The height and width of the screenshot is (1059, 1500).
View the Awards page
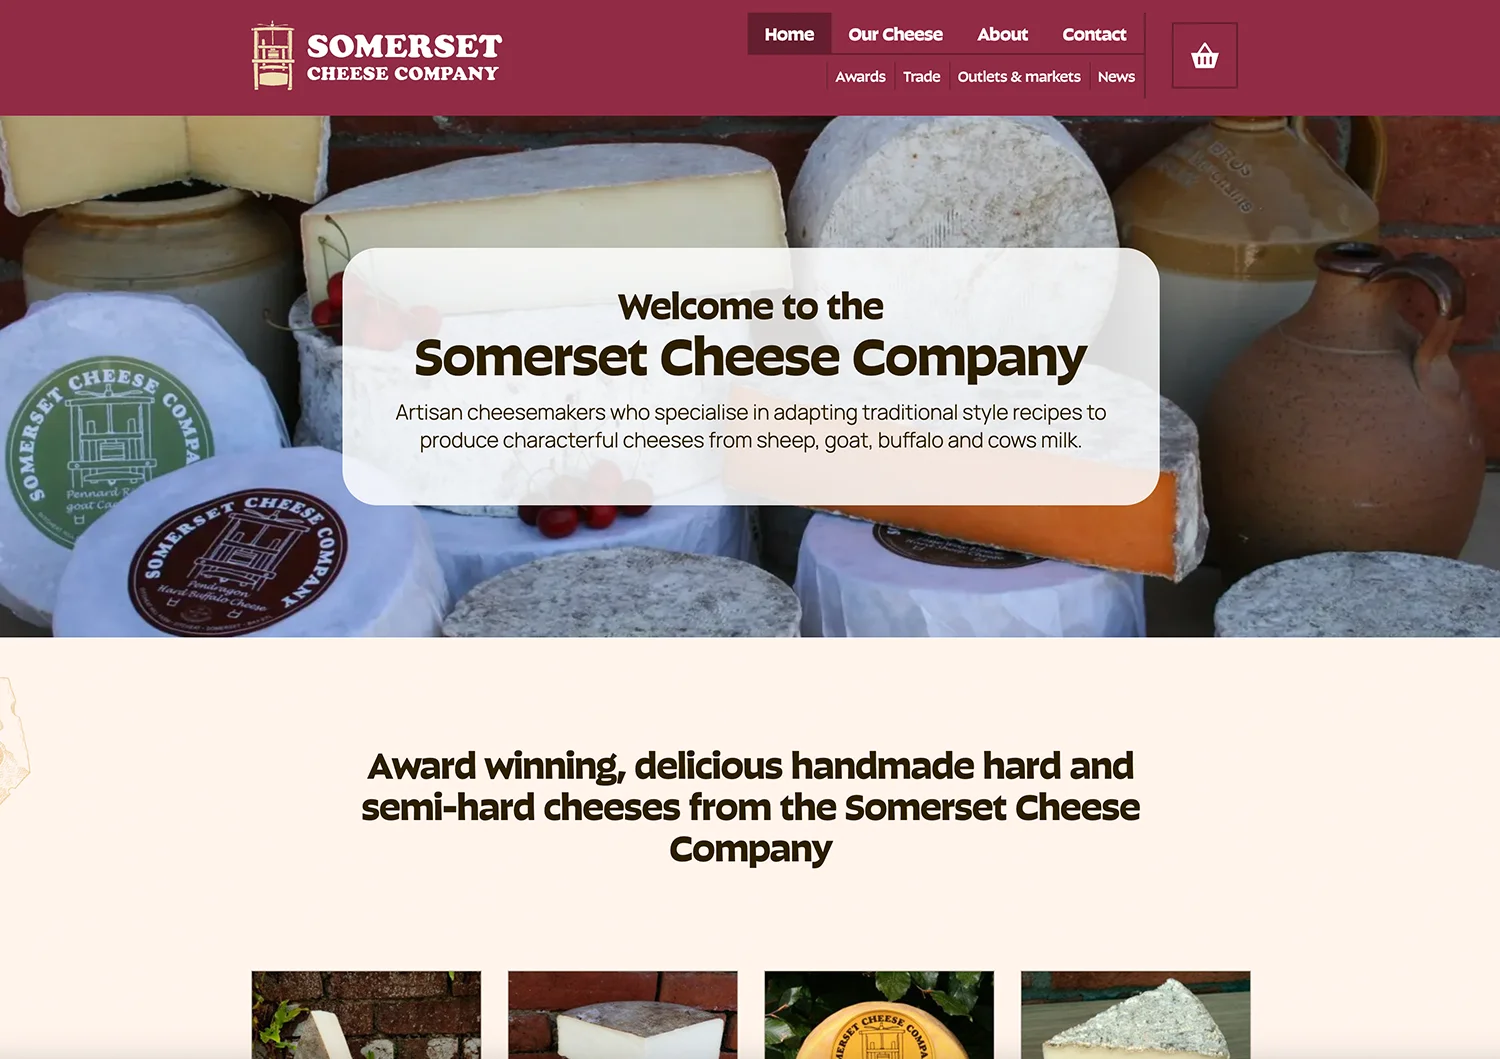click(860, 77)
